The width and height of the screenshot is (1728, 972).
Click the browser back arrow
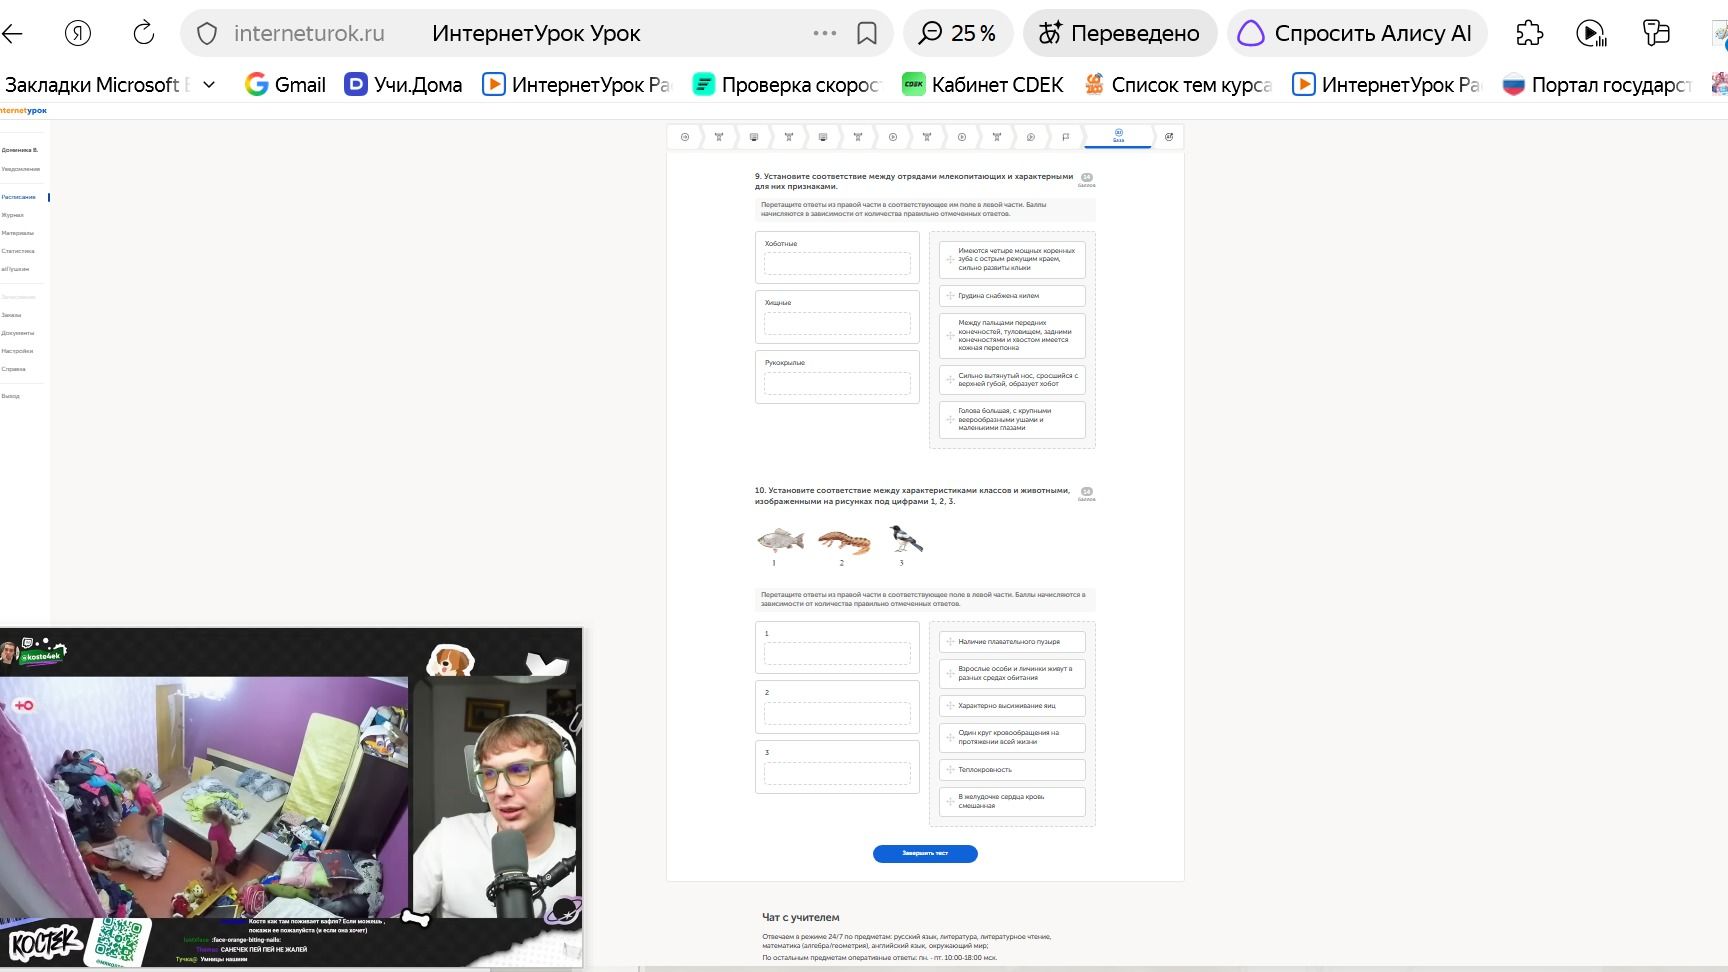coord(12,33)
